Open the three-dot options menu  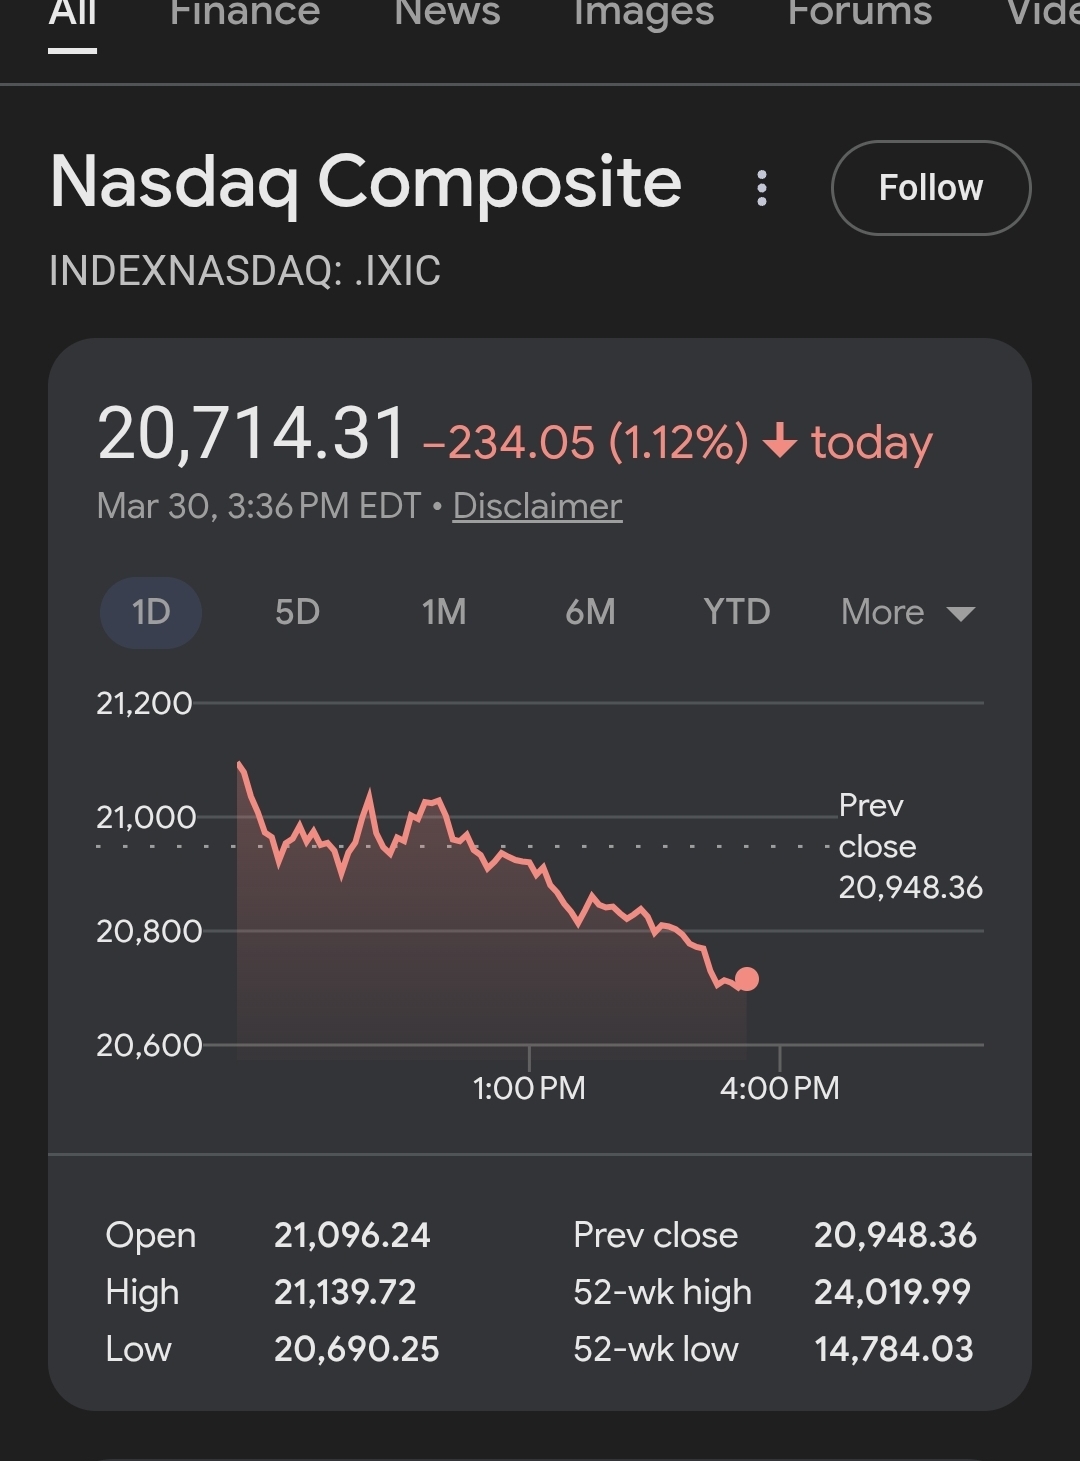coord(762,188)
